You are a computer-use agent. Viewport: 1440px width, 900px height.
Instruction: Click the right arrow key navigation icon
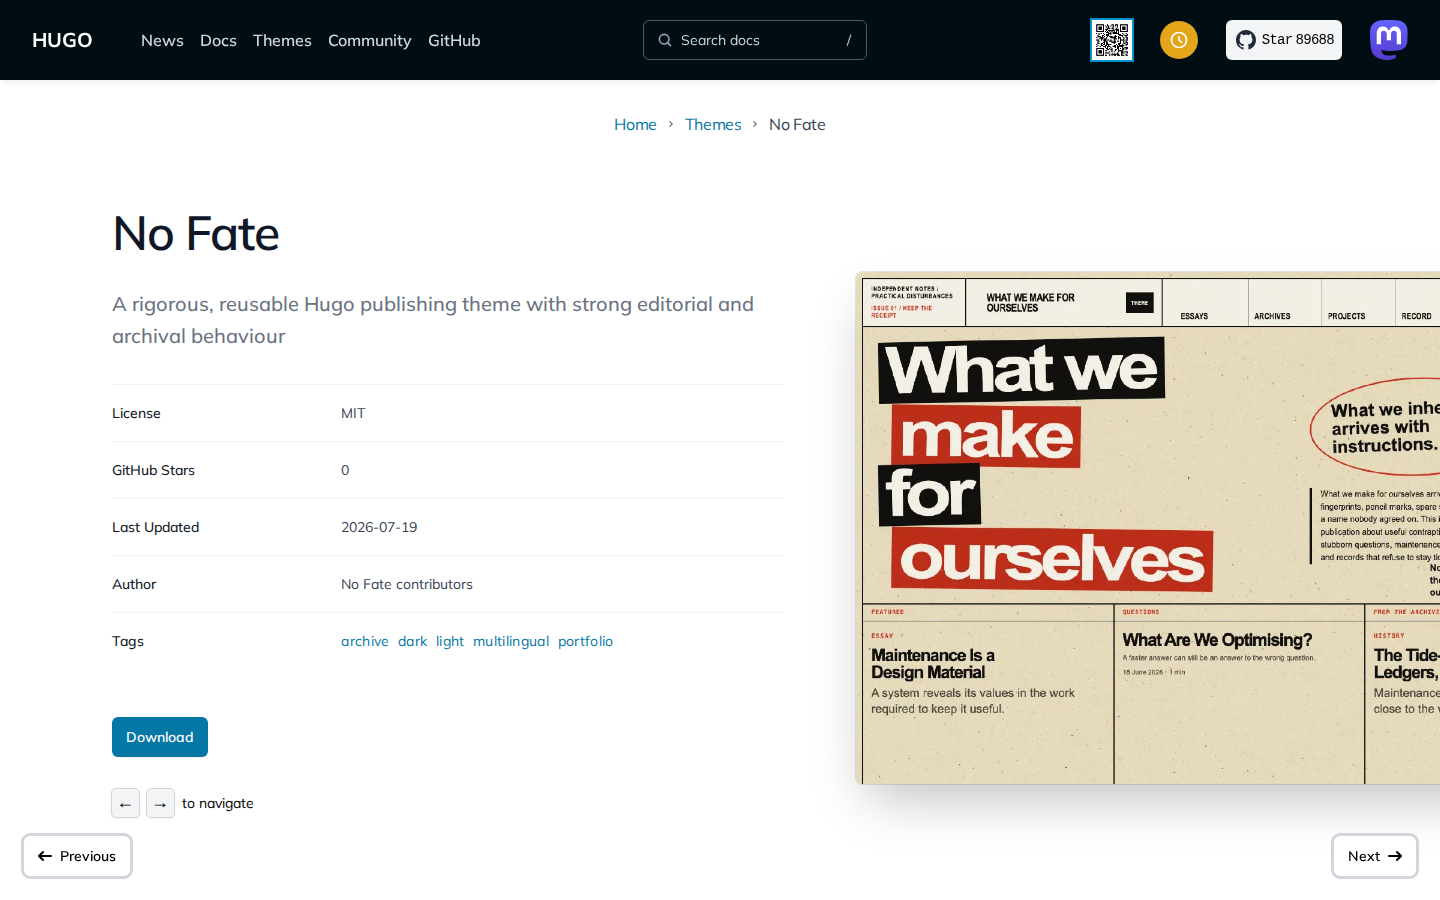(160, 803)
